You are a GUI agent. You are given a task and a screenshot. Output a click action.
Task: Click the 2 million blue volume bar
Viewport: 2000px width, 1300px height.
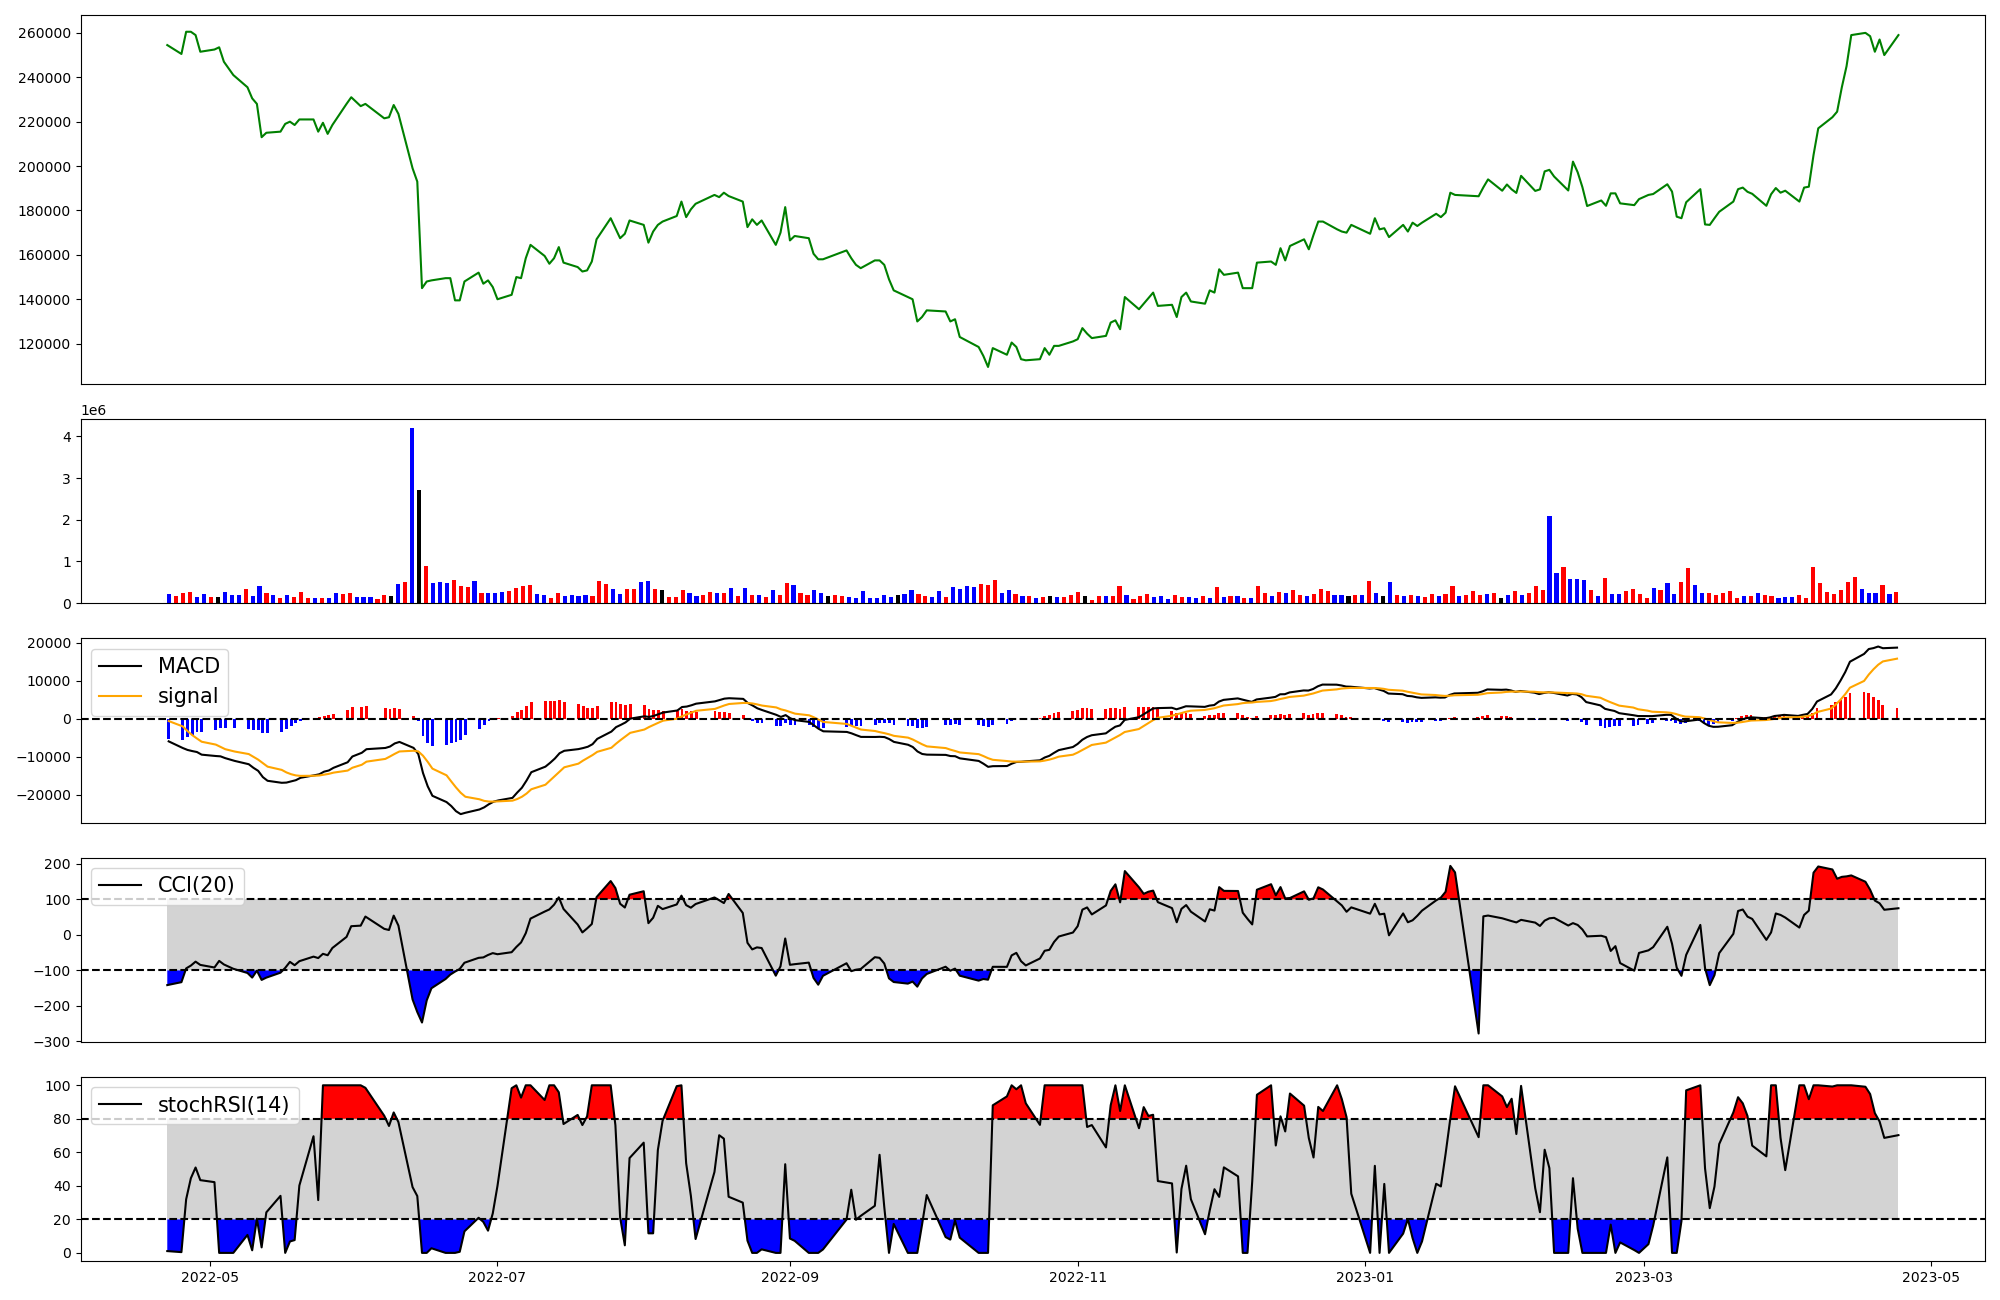coord(1549,560)
